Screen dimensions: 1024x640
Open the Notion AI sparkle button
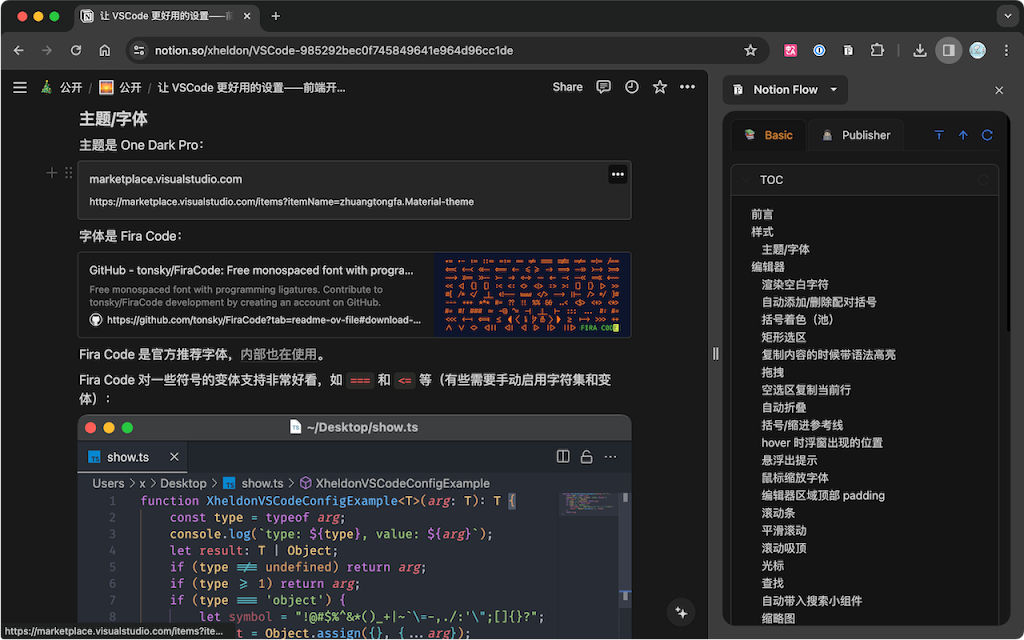[x=681, y=613]
